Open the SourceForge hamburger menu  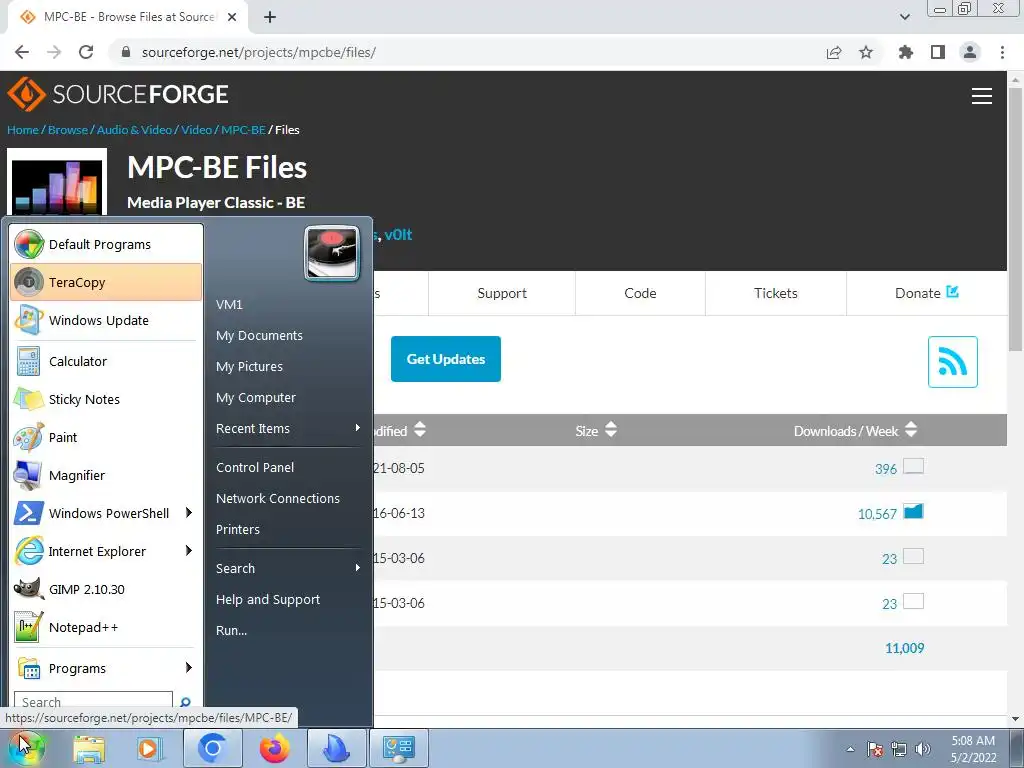982,96
